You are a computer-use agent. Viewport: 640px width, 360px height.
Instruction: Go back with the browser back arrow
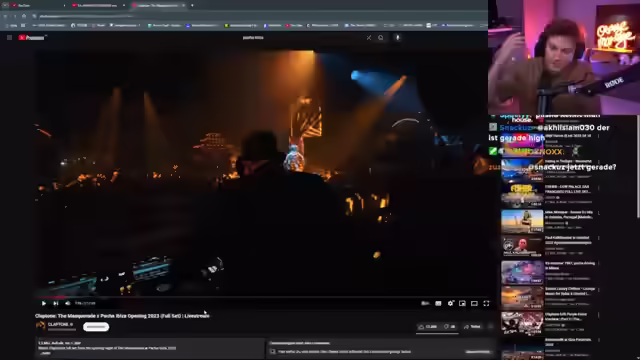coord(5,16)
